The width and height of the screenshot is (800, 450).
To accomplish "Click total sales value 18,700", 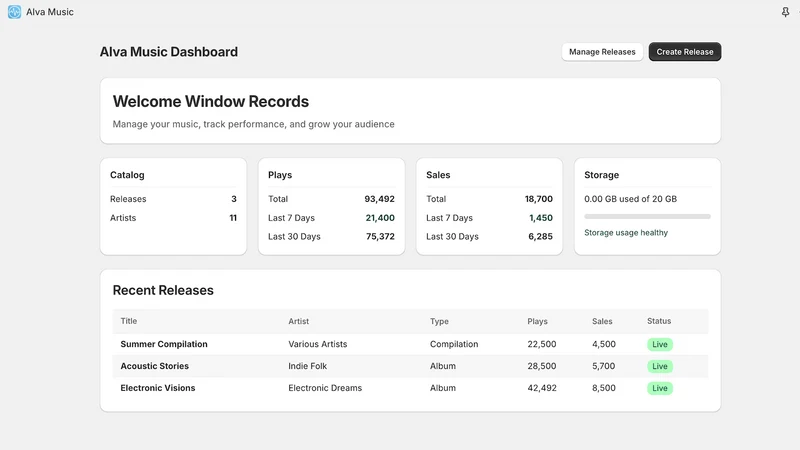I will pyautogui.click(x=539, y=199).
